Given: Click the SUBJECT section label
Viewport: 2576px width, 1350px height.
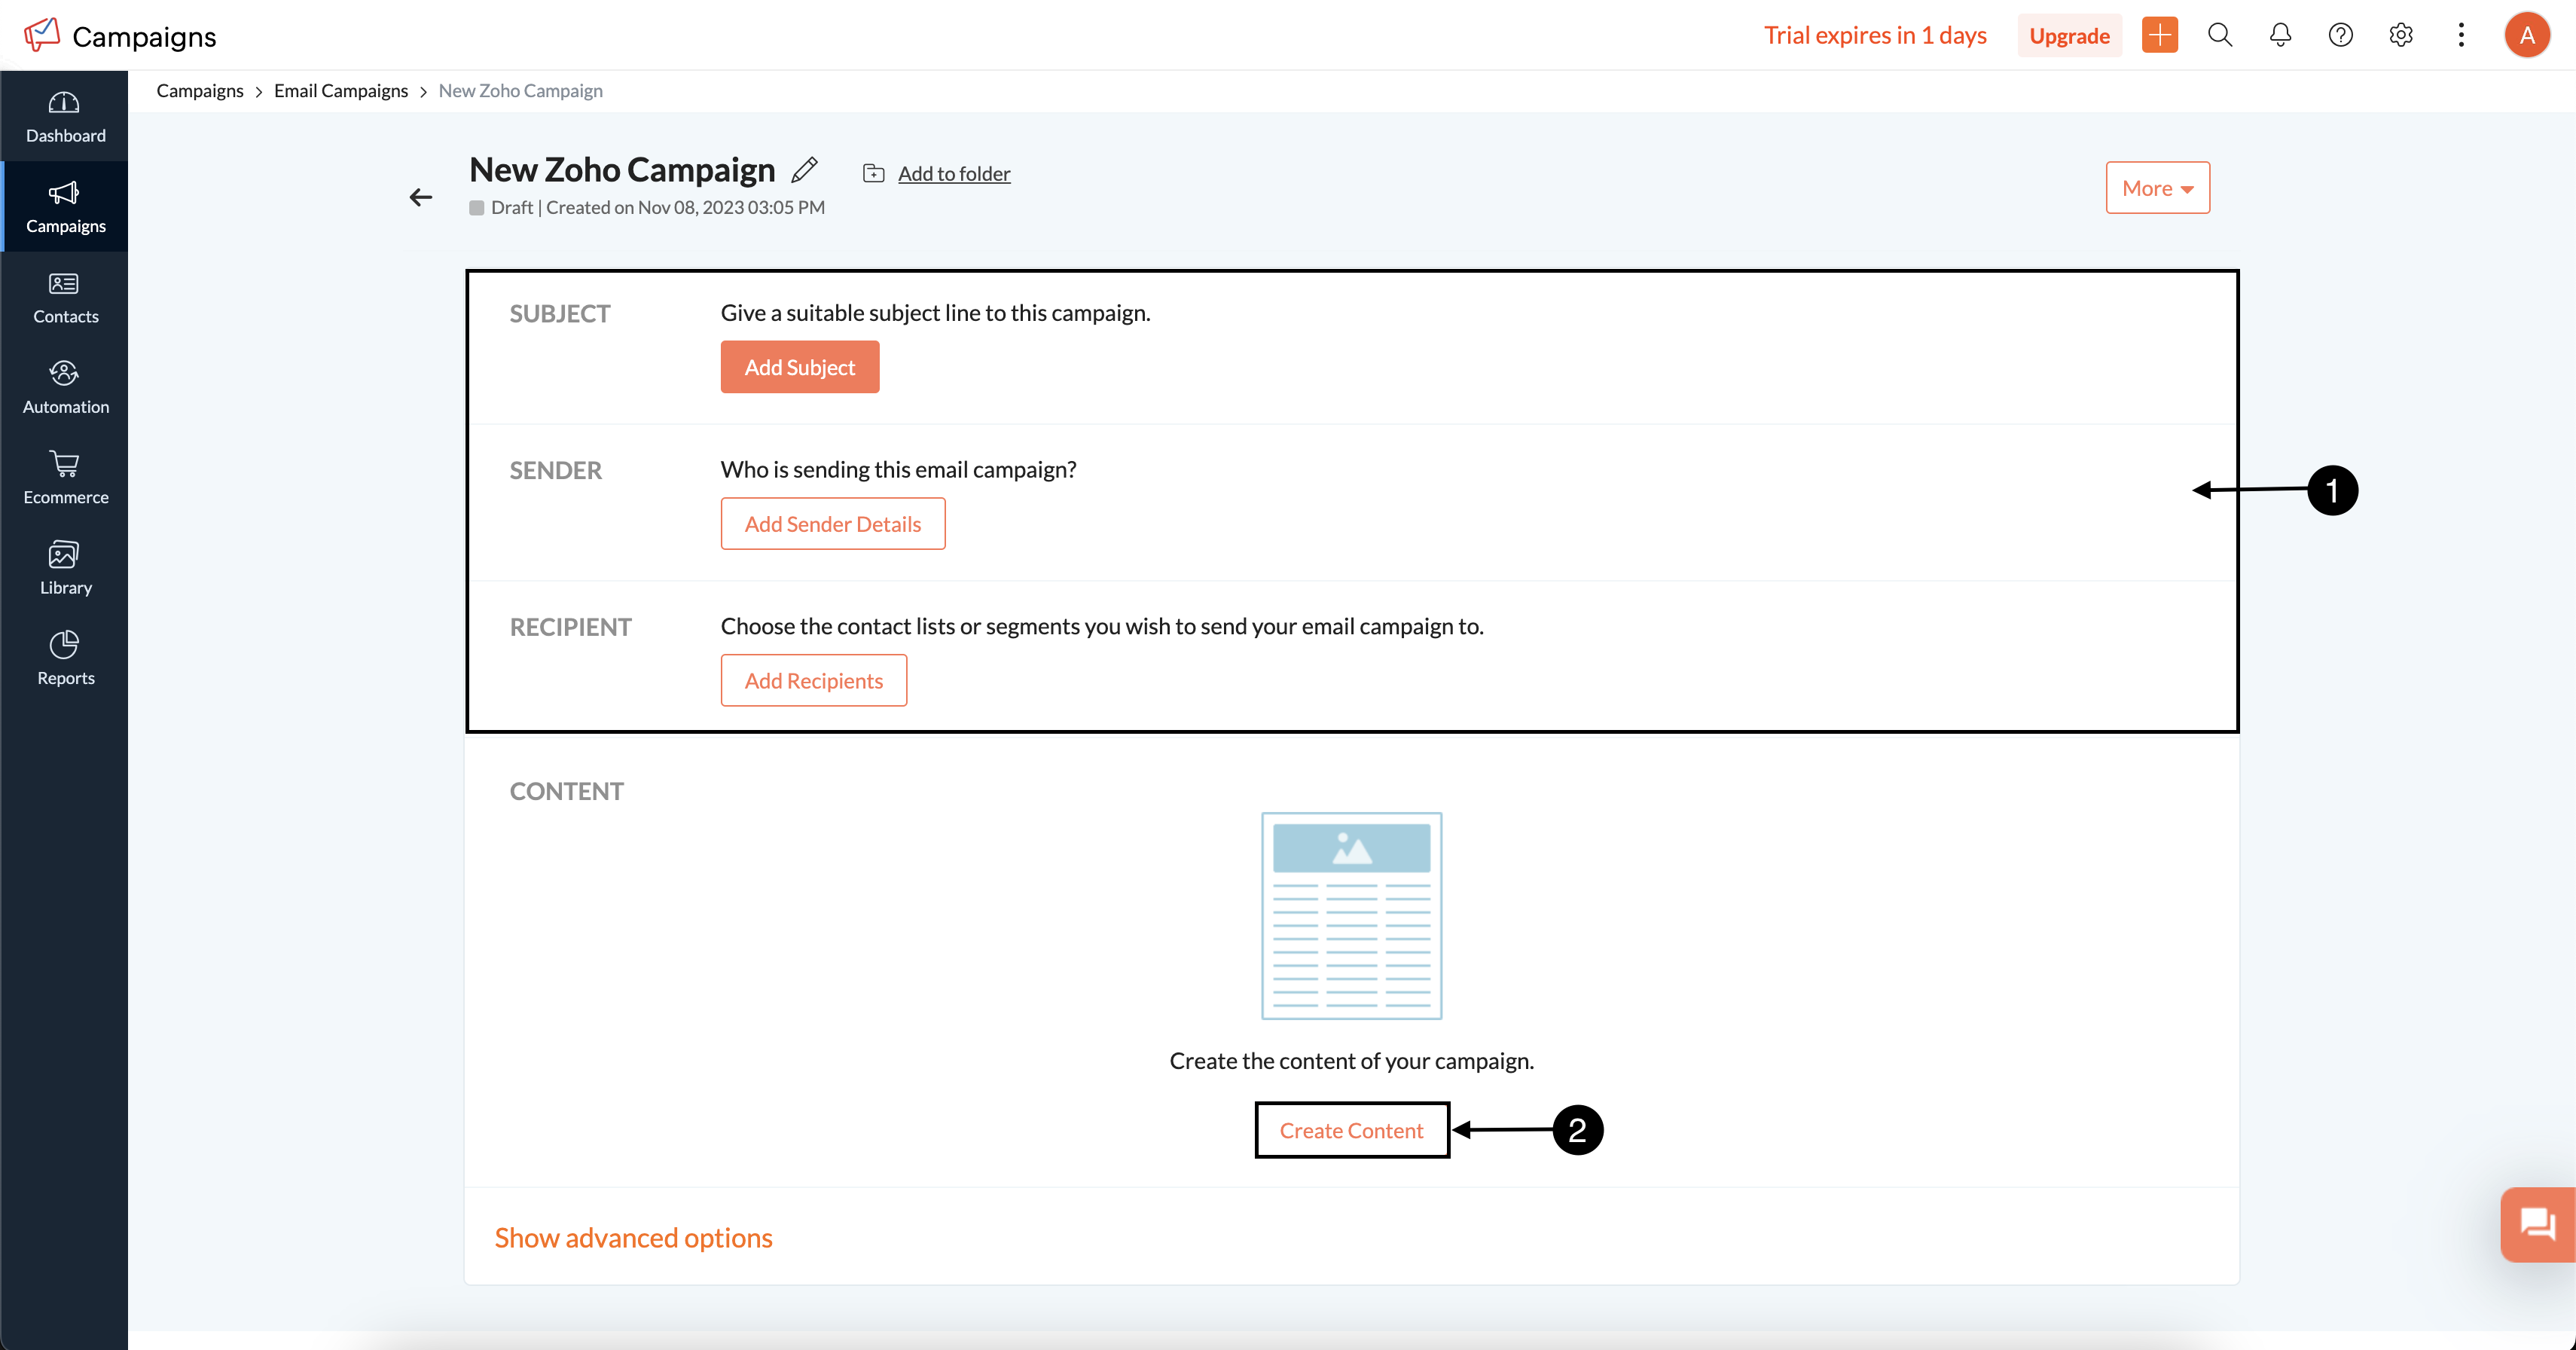Looking at the screenshot, I should click(560, 314).
